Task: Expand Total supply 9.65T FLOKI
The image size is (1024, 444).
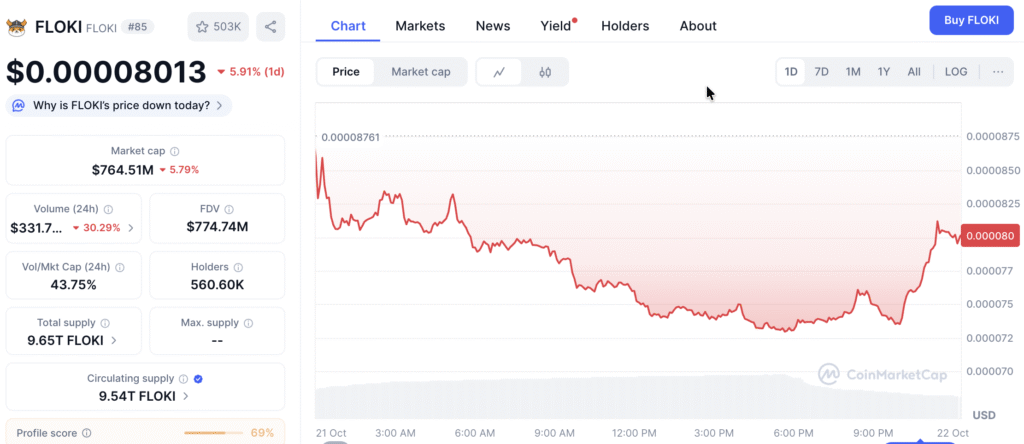Action: tap(113, 340)
